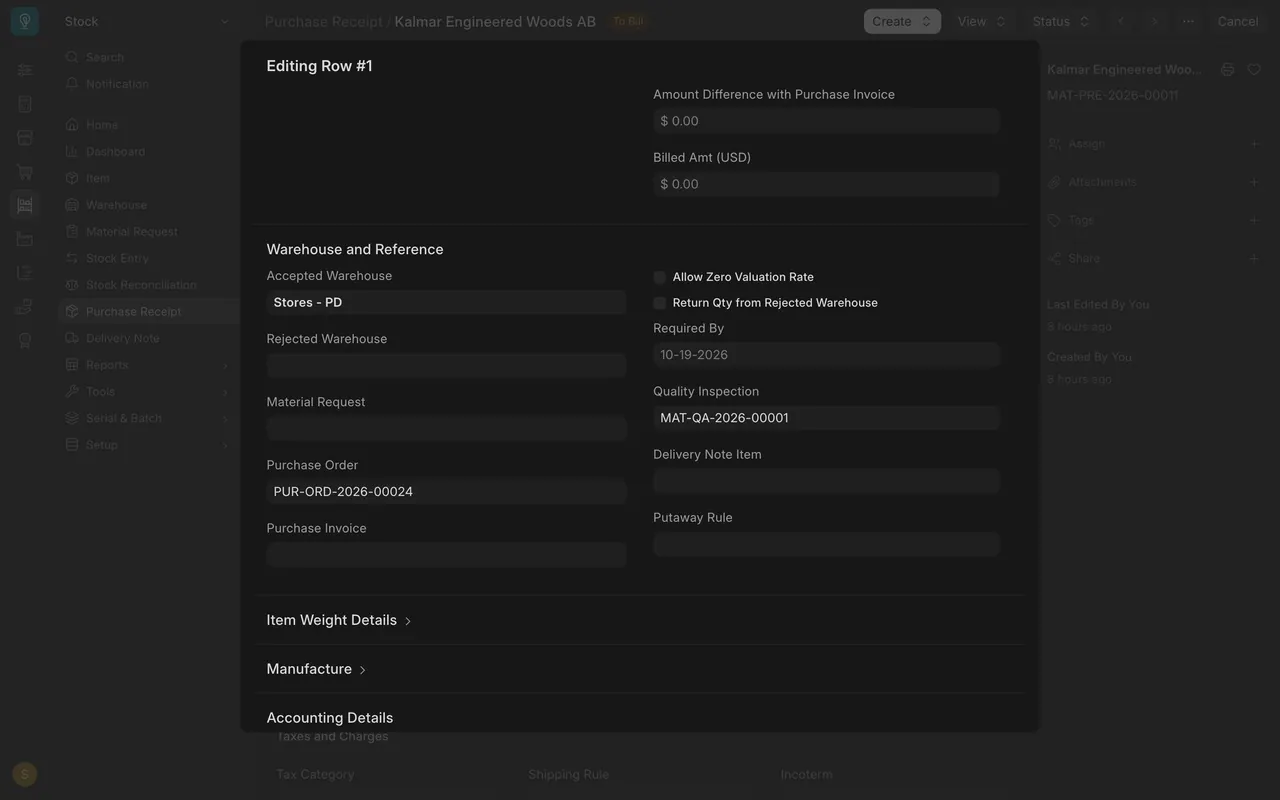Enable Allow Zero Valuation Rate checkbox
1280x800 pixels.
point(659,277)
